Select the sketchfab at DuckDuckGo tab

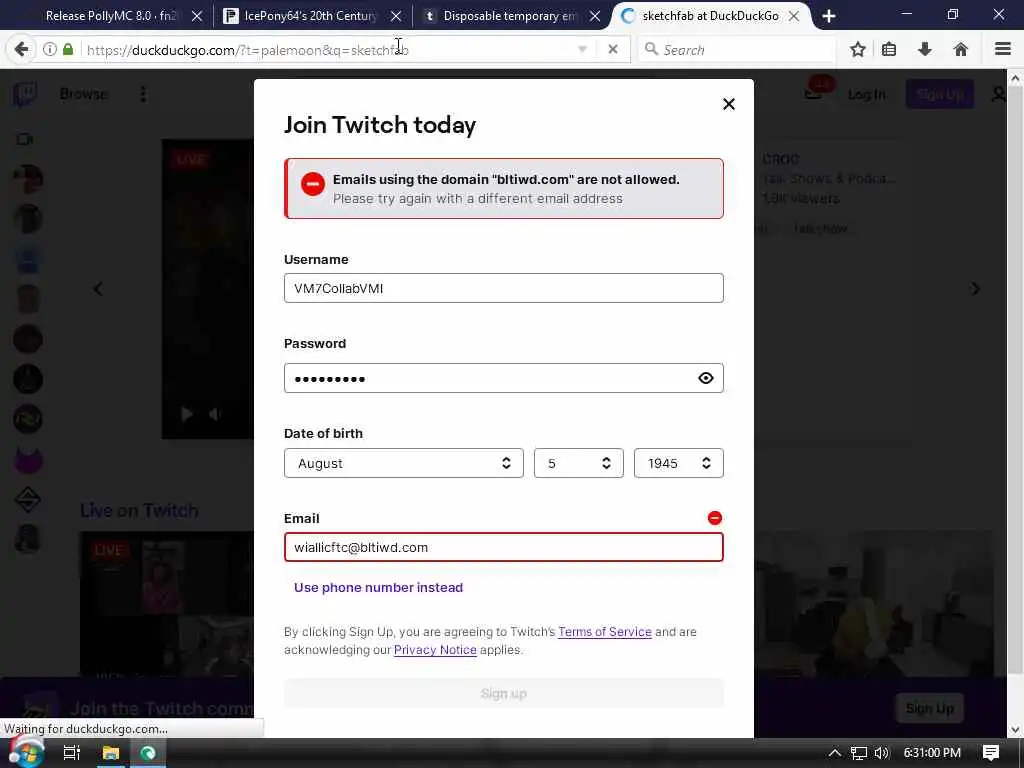[710, 16]
